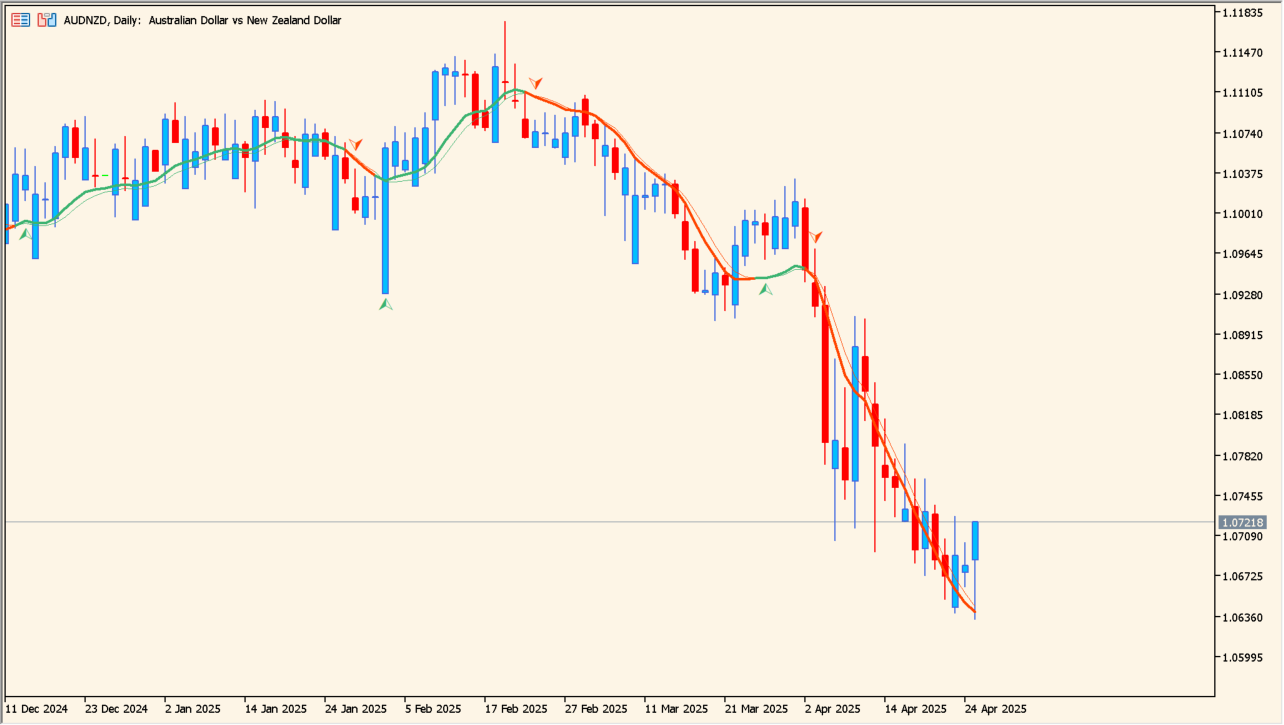Click the 1.08185 price axis label
1284x725 pixels.
1242,415
